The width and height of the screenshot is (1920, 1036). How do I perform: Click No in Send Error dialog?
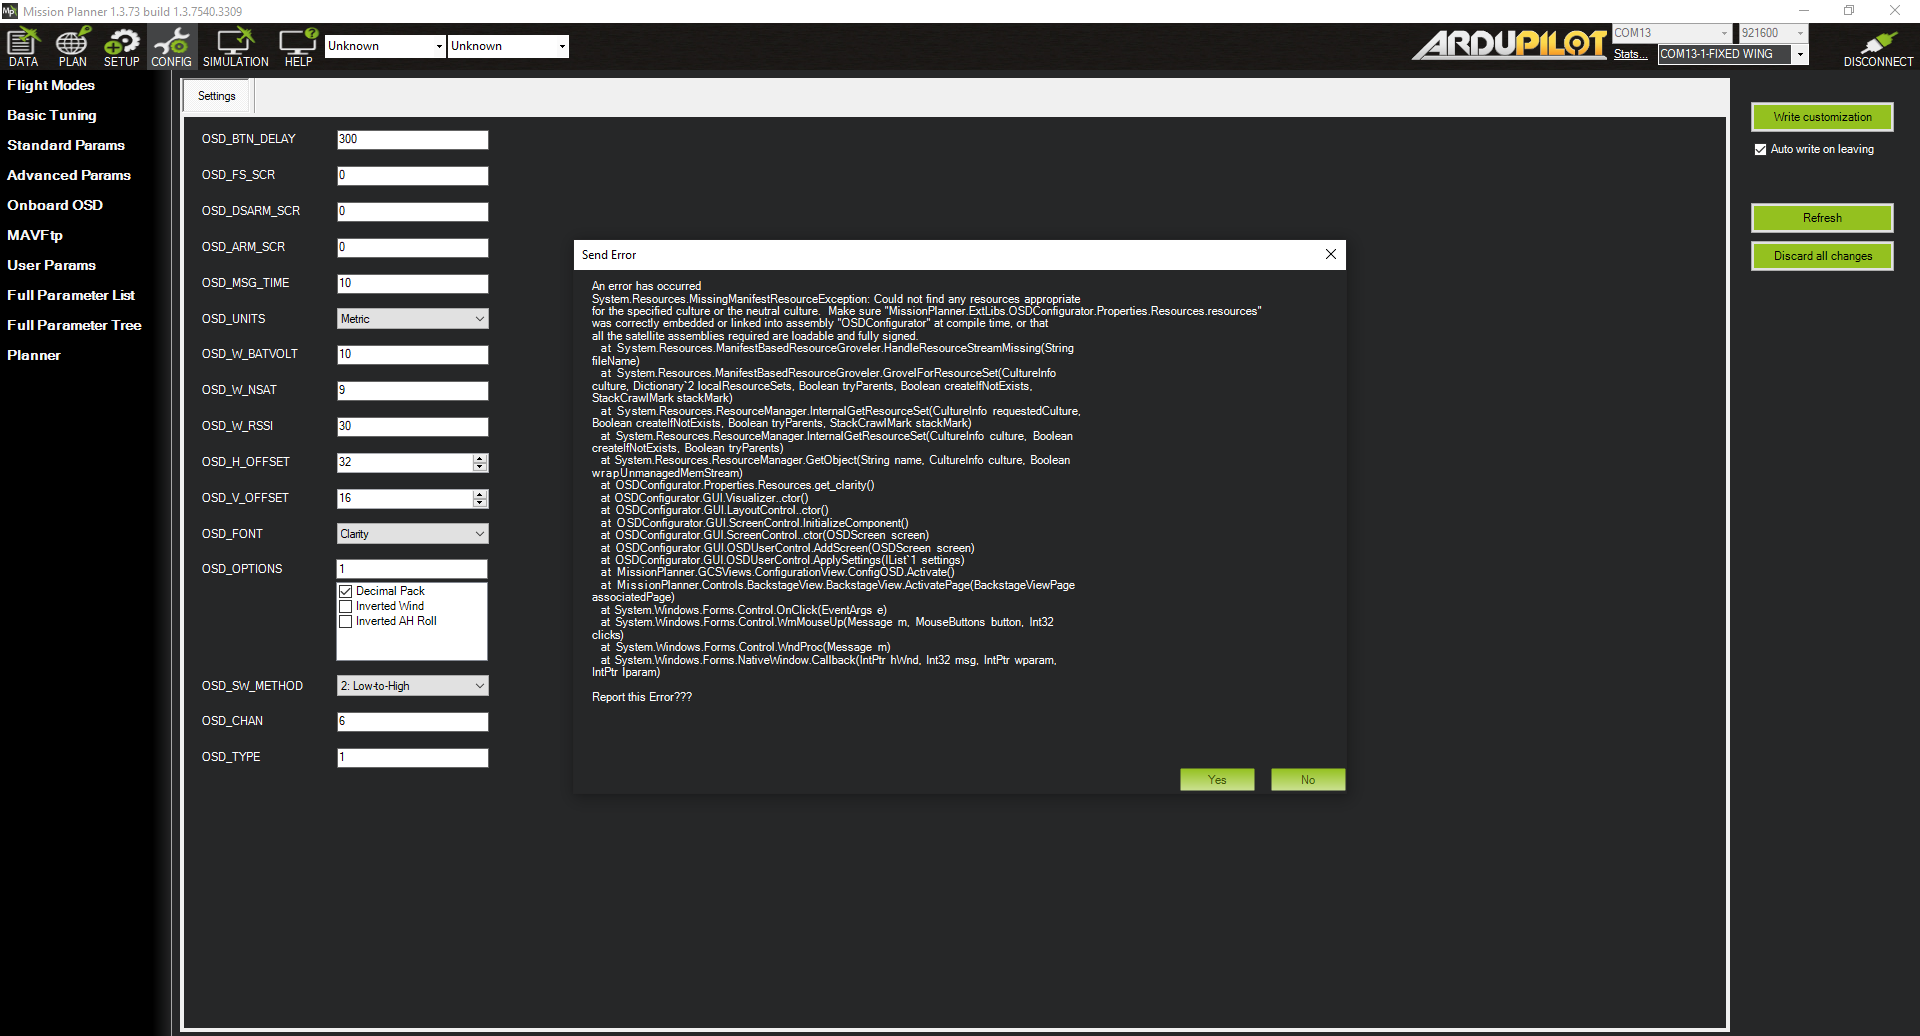point(1308,780)
